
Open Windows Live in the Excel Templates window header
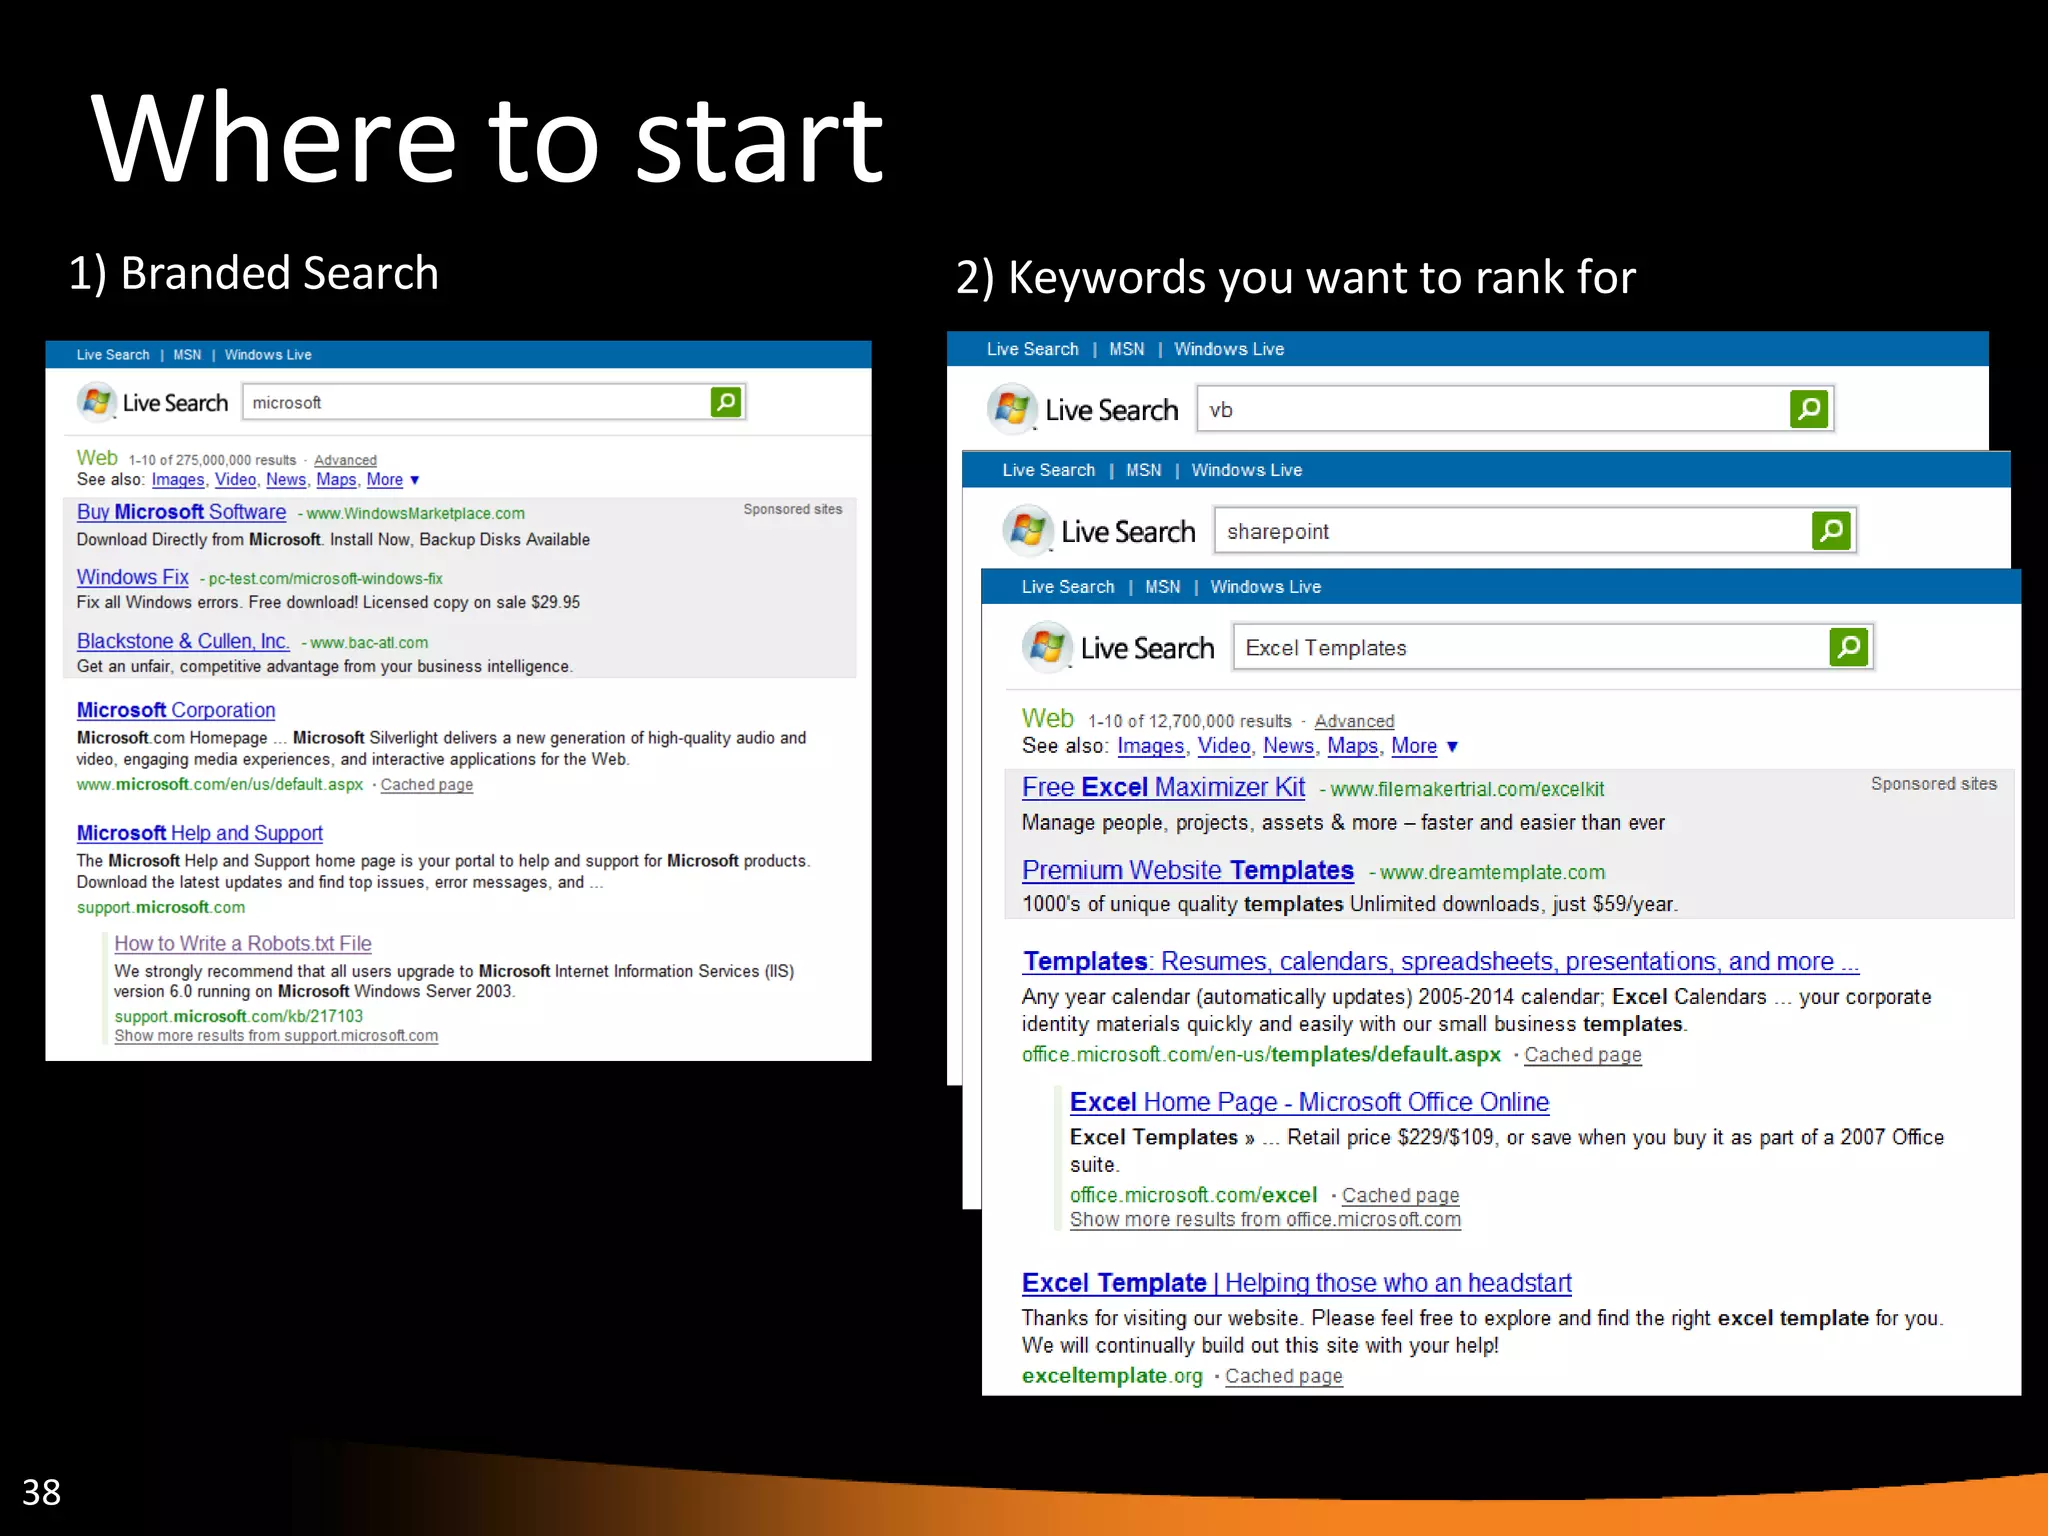pos(1266,587)
